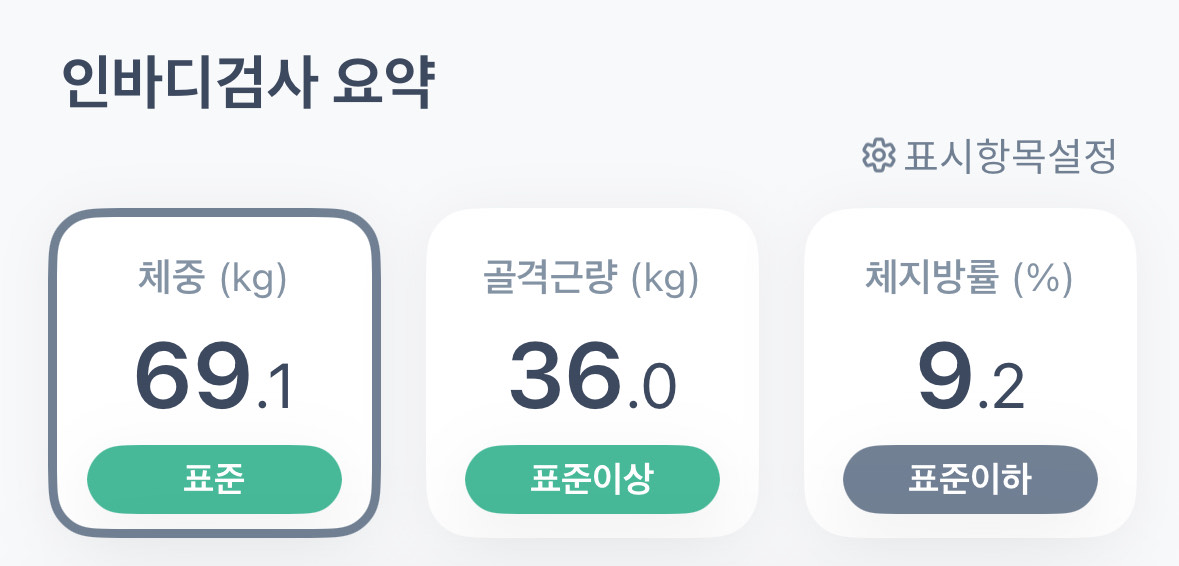This screenshot has width=1179, height=566.
Task: Select the 체중 (kg) card label
Action: [x=213, y=280]
